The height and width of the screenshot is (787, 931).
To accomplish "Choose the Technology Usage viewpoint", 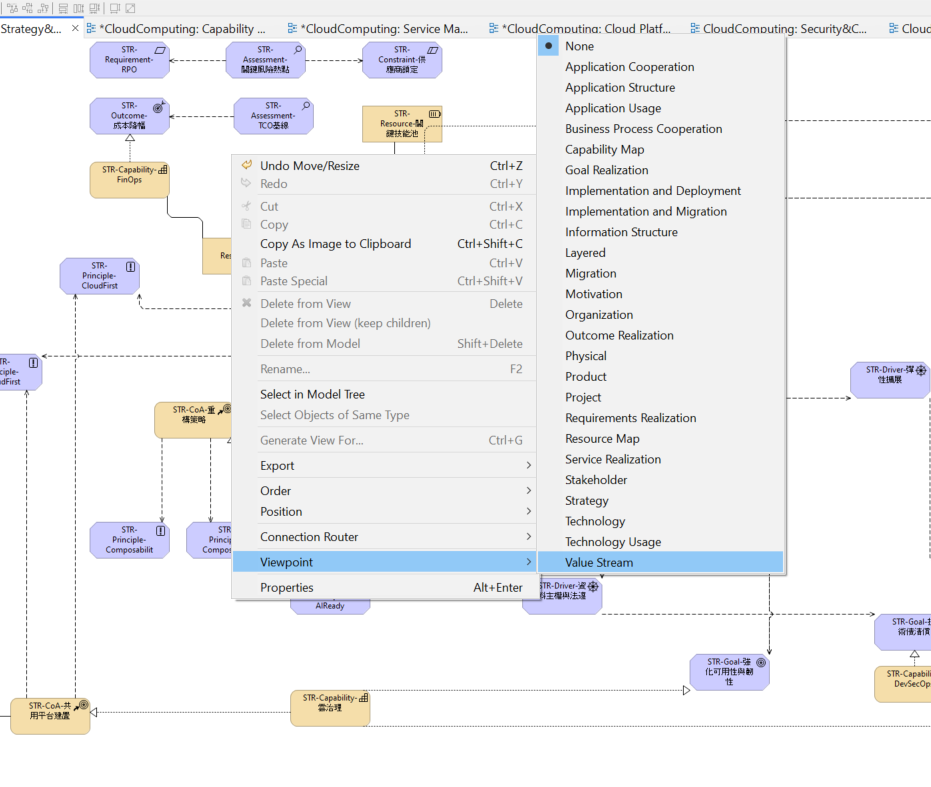I will pyautogui.click(x=661, y=542).
